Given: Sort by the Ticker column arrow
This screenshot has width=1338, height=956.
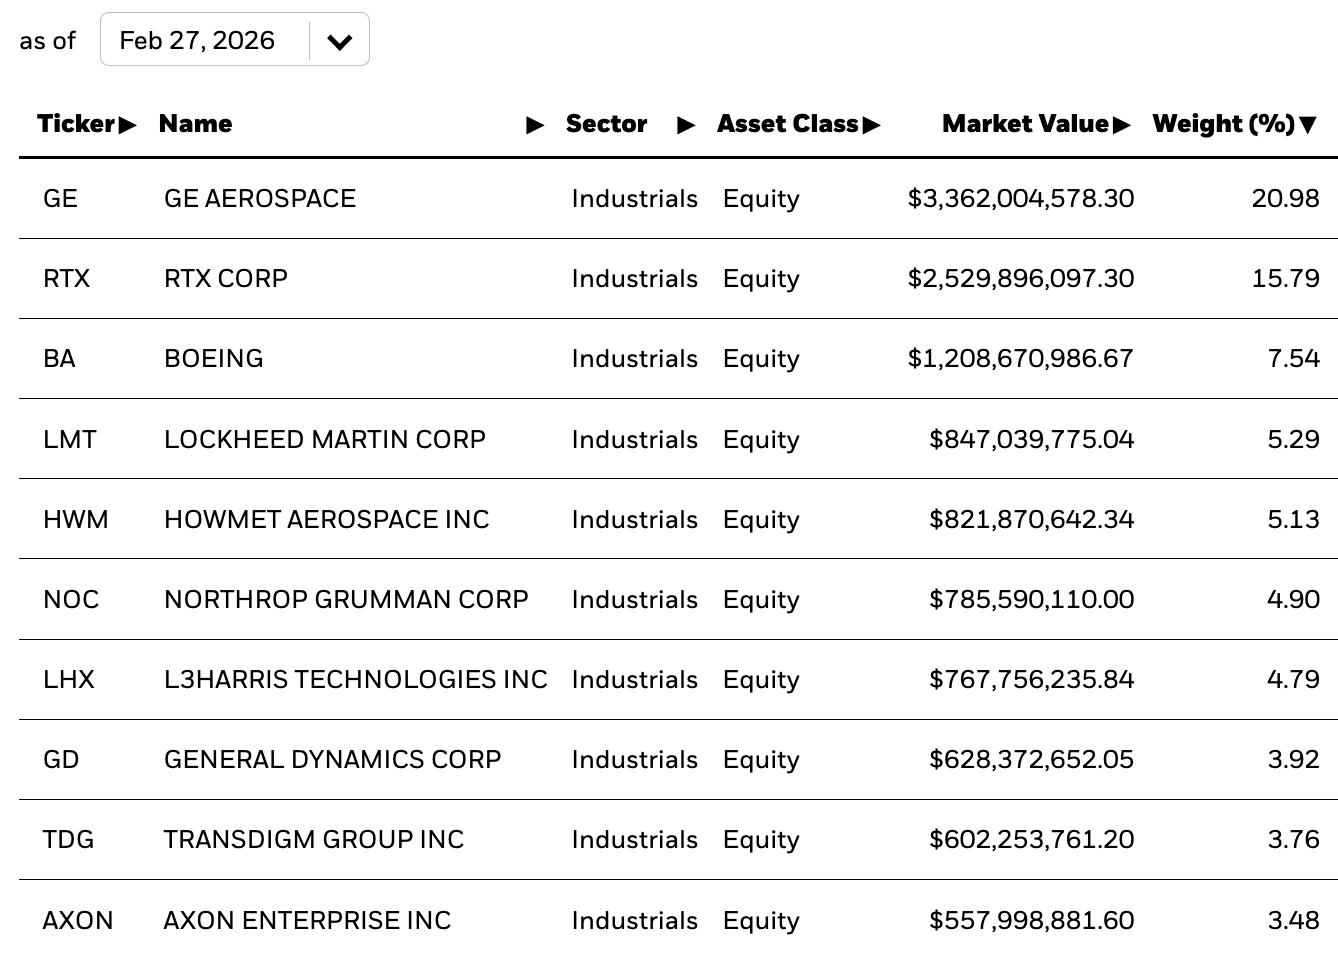Looking at the screenshot, I should pos(127,125).
